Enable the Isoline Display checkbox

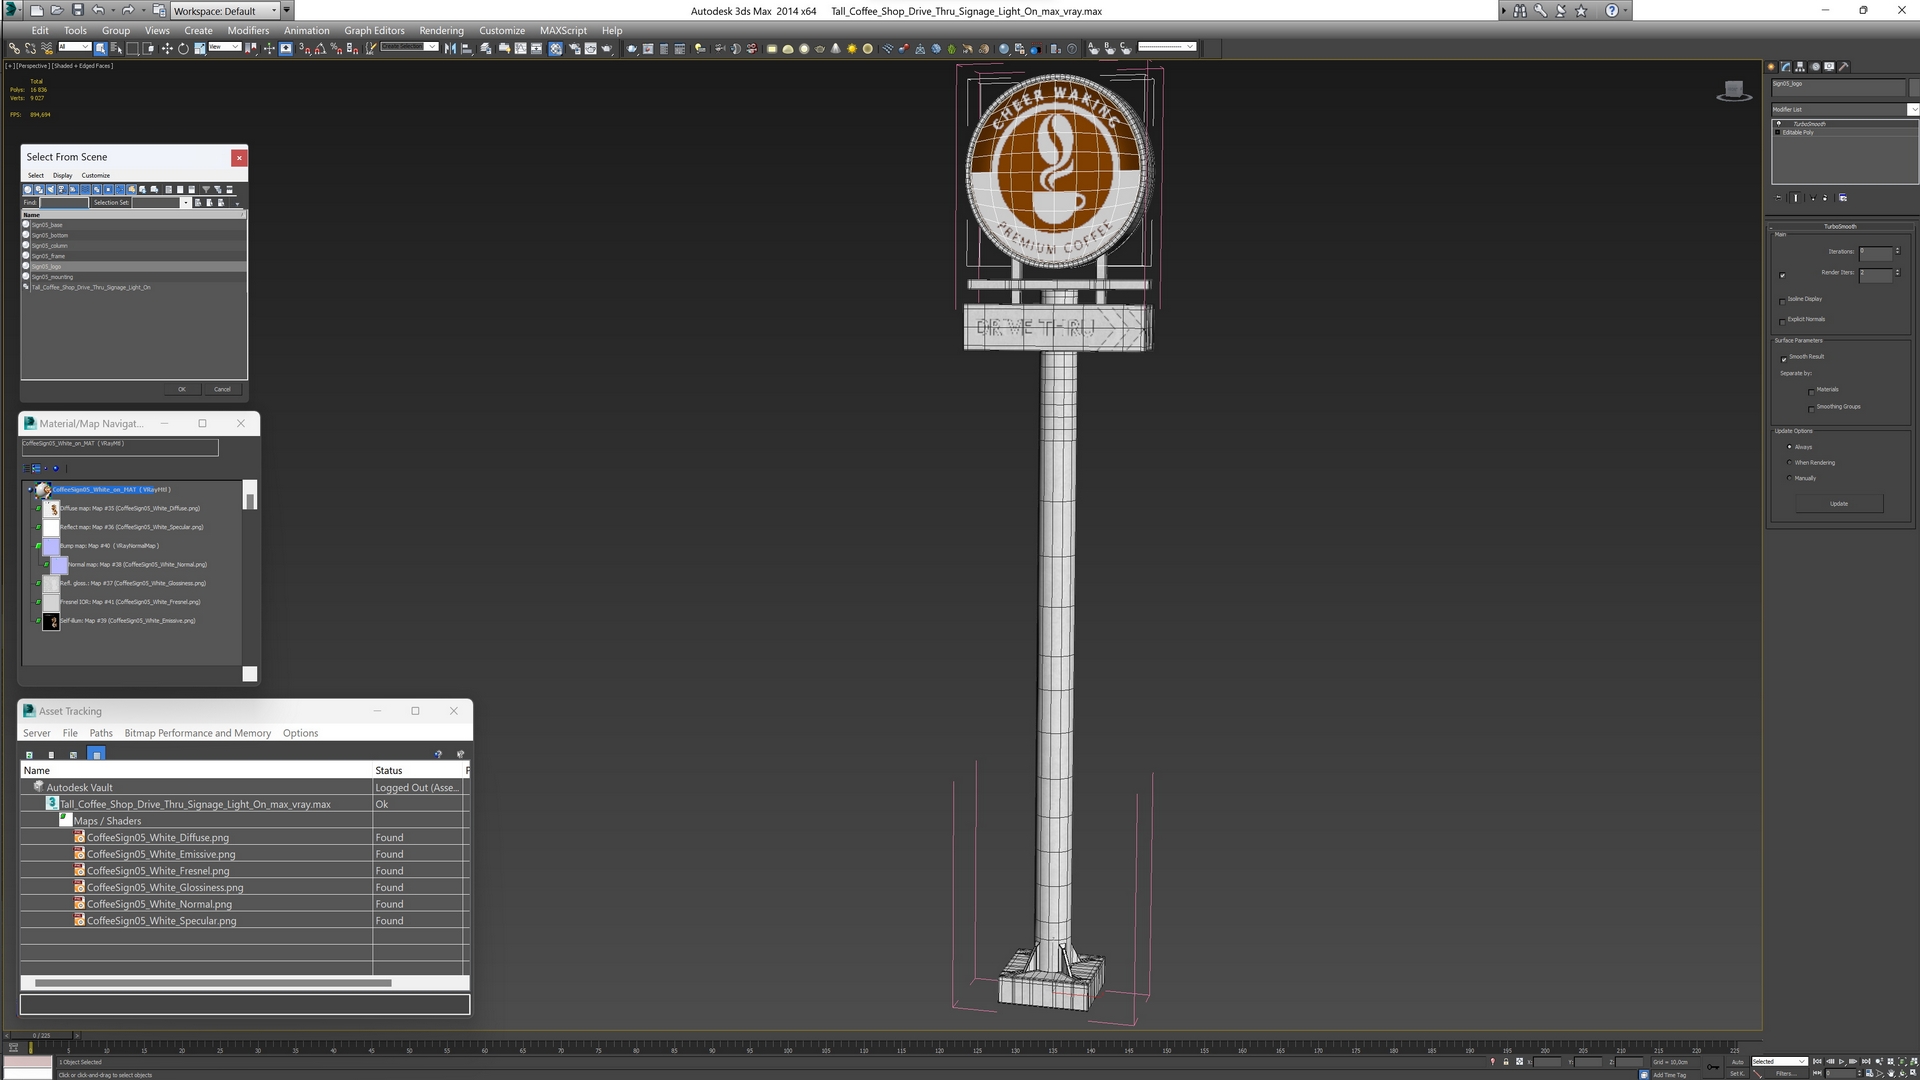point(1783,300)
